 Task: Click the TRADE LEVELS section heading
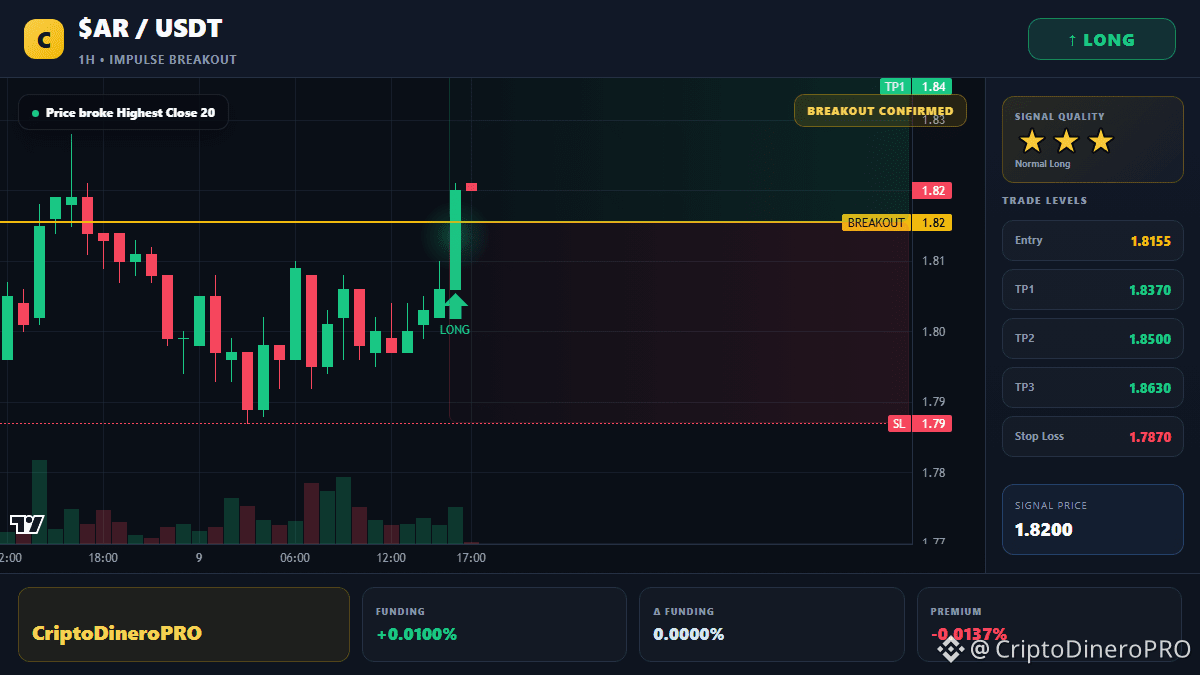pyautogui.click(x=1044, y=201)
